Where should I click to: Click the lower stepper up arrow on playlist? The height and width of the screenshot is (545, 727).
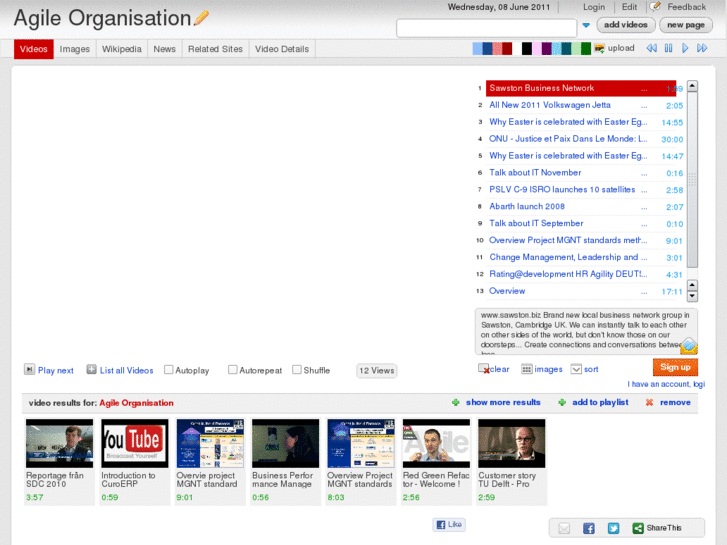tap(692, 285)
